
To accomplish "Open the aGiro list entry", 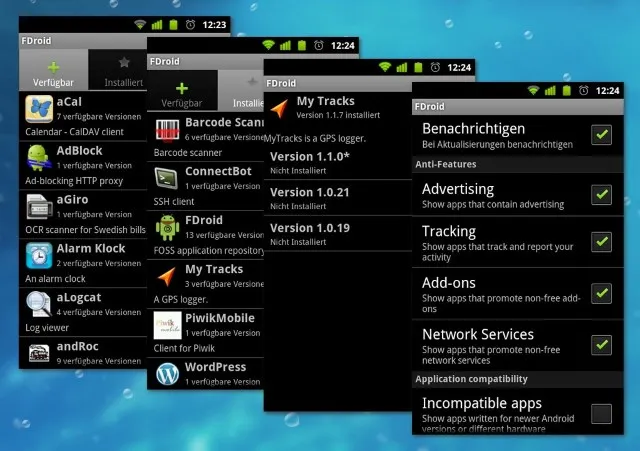I will [83, 214].
